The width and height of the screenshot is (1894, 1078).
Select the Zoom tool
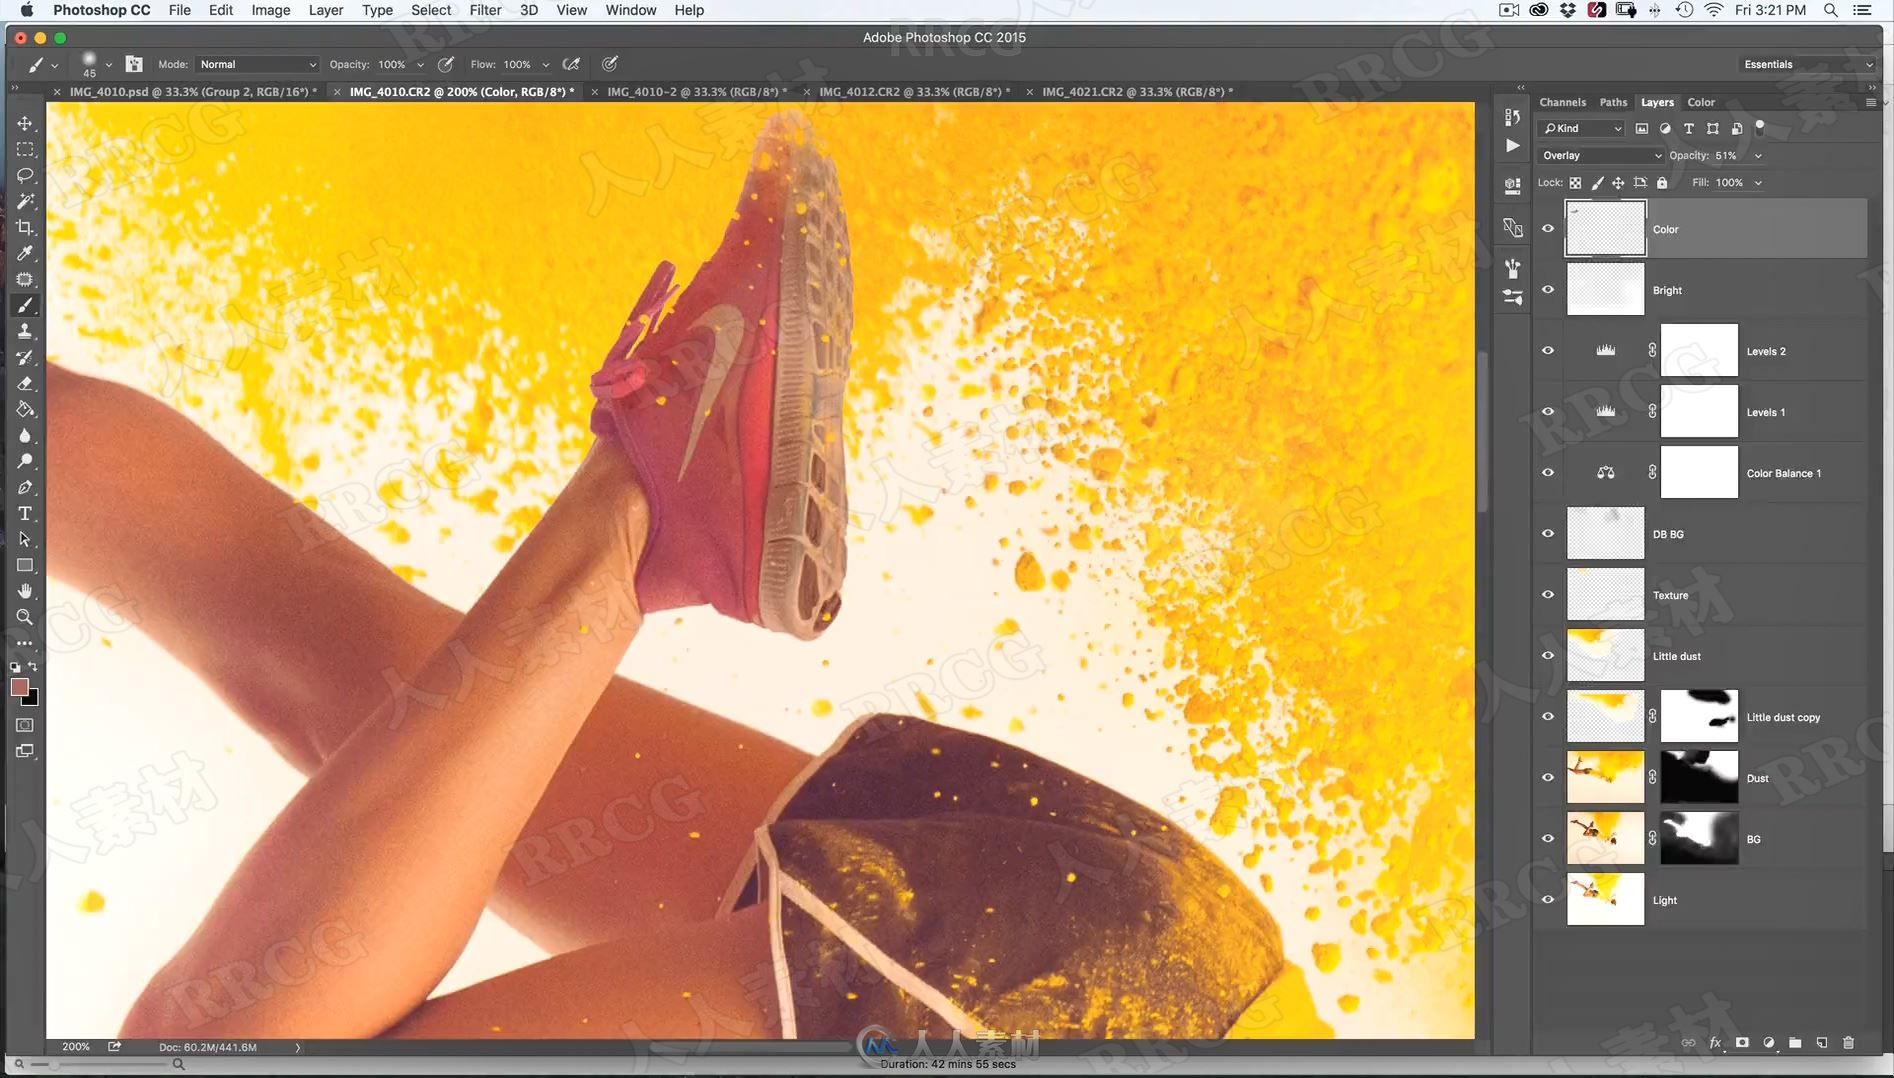tap(25, 617)
